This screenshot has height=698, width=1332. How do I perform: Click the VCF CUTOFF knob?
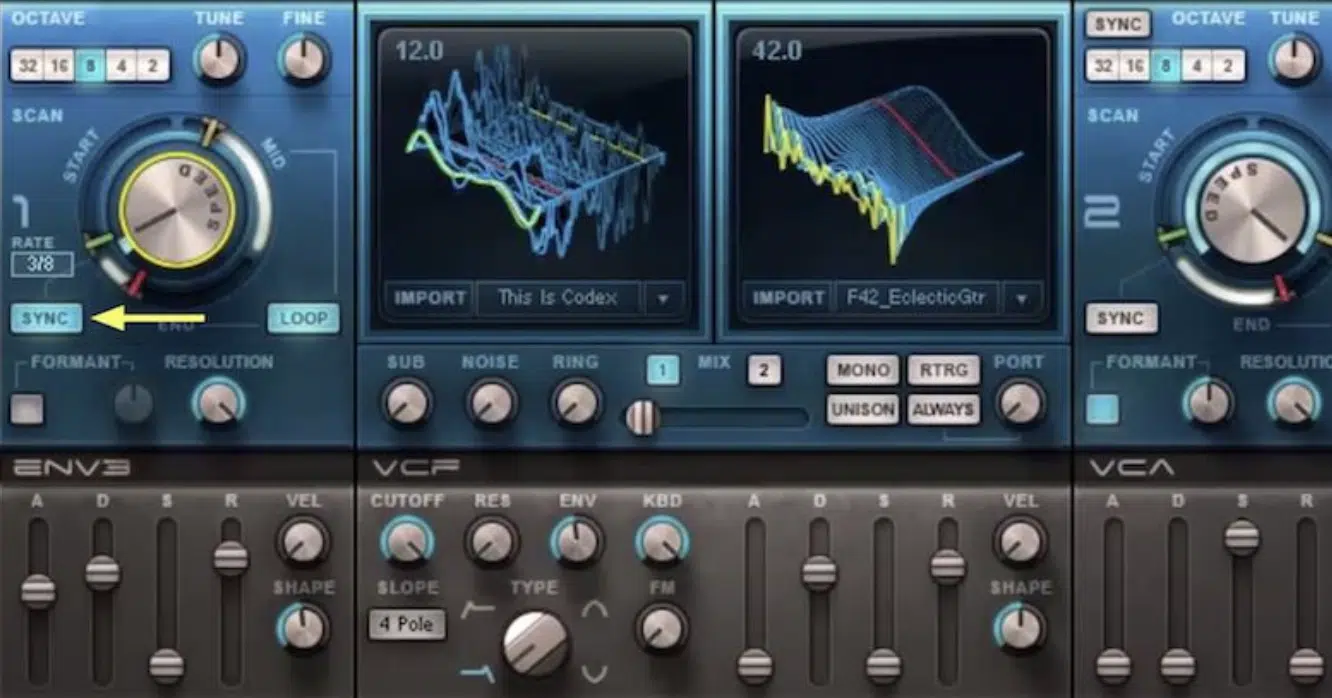(407, 542)
